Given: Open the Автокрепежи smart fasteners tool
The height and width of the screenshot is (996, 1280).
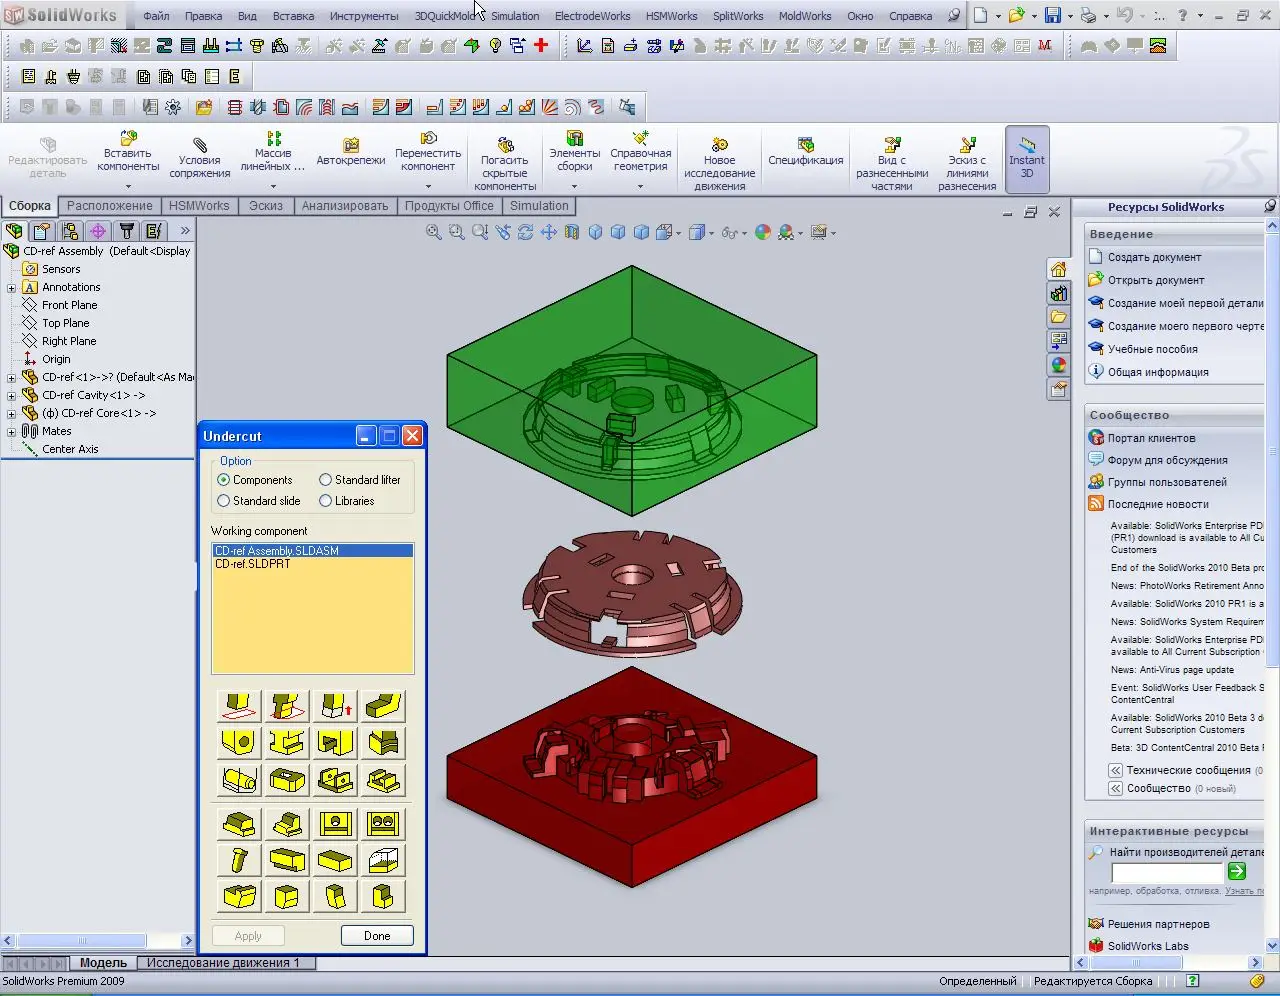Looking at the screenshot, I should [x=350, y=144].
